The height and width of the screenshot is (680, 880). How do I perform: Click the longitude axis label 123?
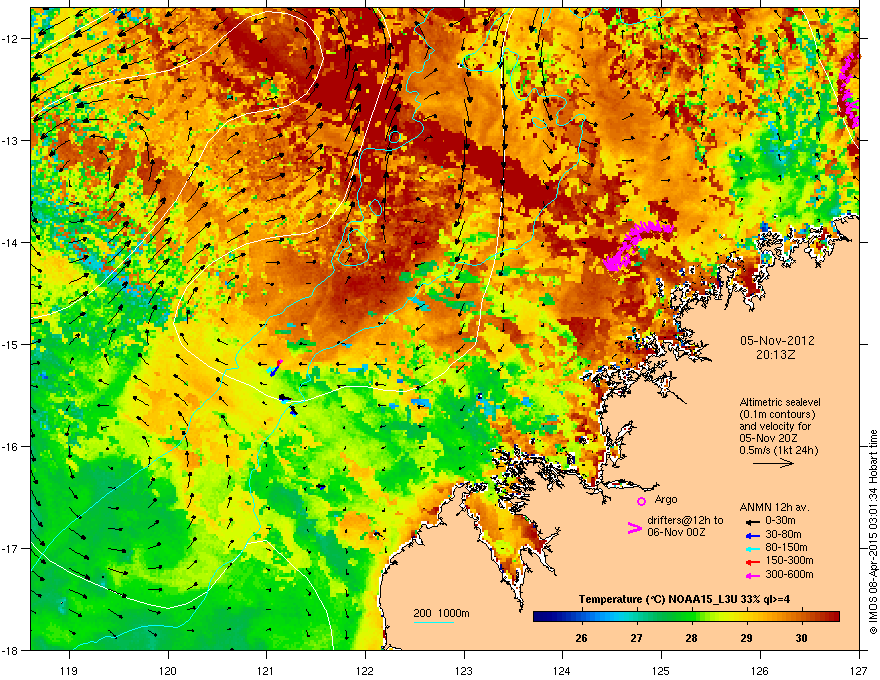pos(464,670)
